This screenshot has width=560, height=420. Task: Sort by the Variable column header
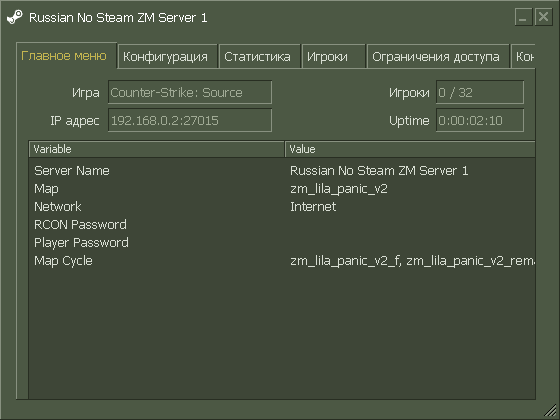156,149
